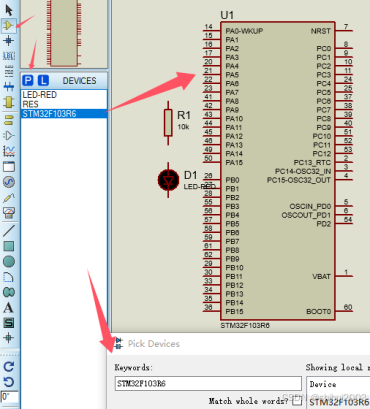Click the P pick-from-libraries button

click(x=28, y=81)
